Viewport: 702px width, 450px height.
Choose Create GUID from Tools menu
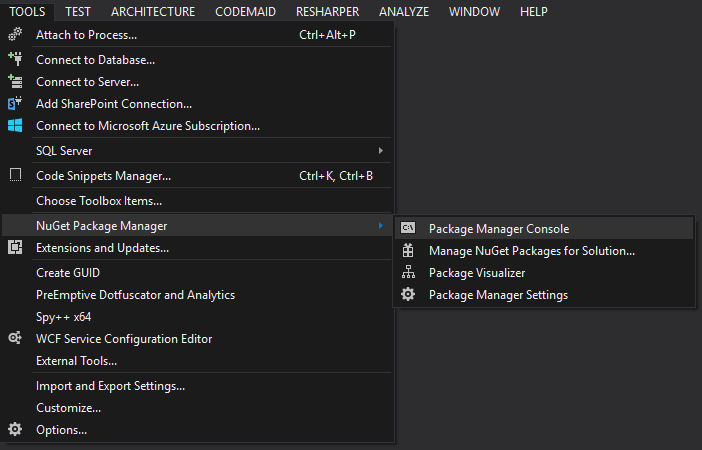(x=68, y=272)
